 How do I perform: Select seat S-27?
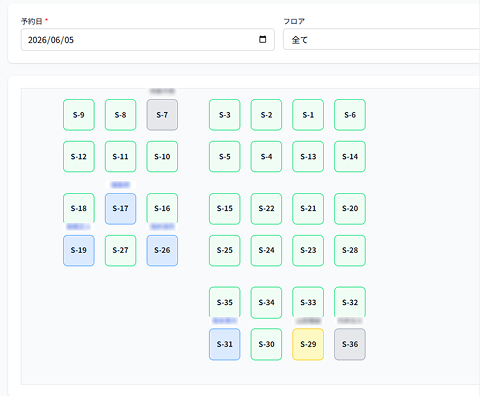point(120,250)
